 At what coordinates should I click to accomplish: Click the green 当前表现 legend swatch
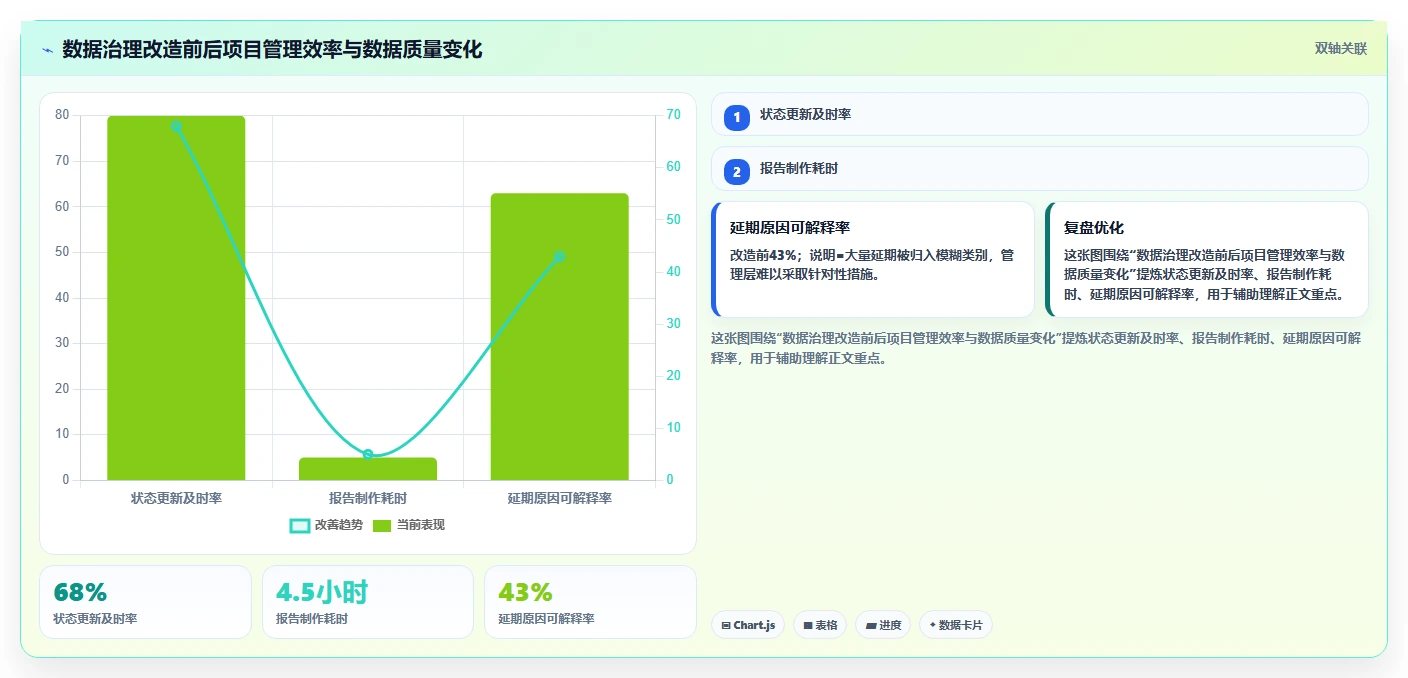pyautogui.click(x=382, y=525)
